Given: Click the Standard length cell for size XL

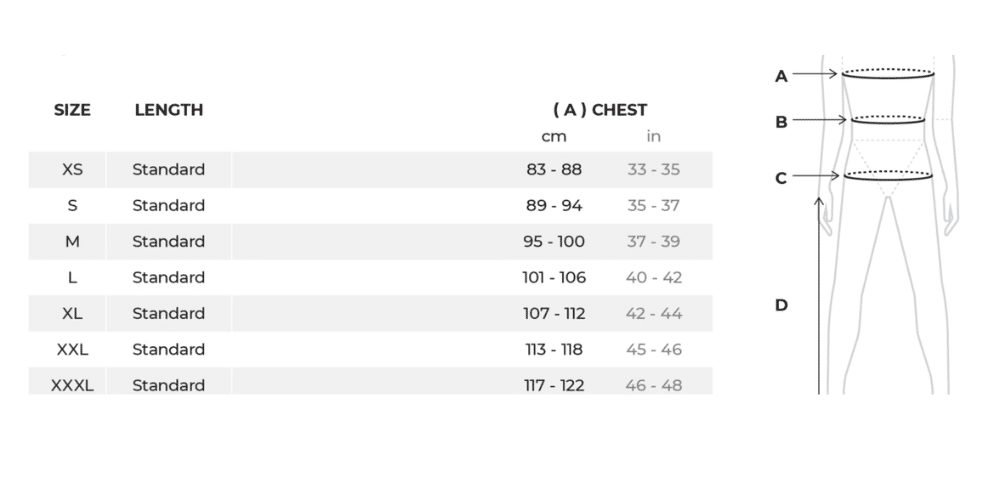Looking at the screenshot, I should pyautogui.click(x=169, y=314).
